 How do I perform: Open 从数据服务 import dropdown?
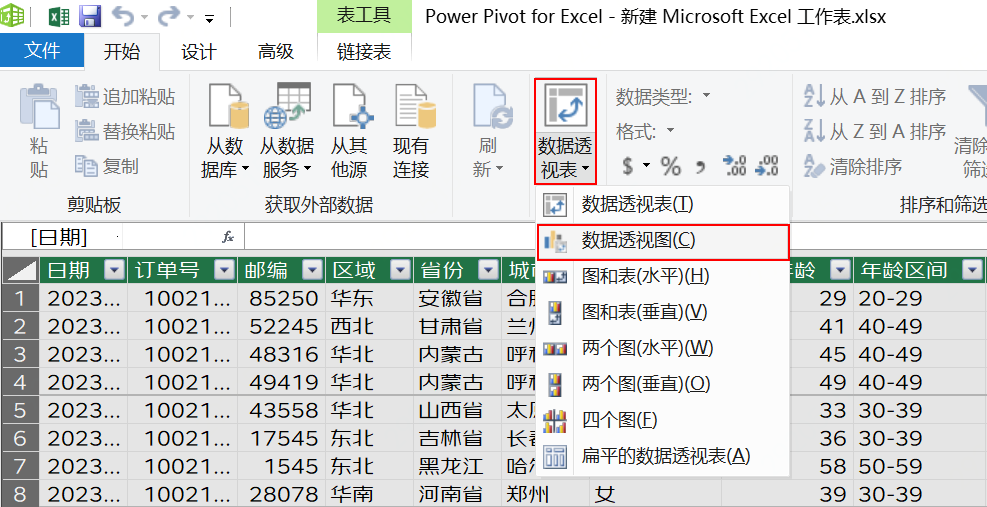pyautogui.click(x=287, y=131)
